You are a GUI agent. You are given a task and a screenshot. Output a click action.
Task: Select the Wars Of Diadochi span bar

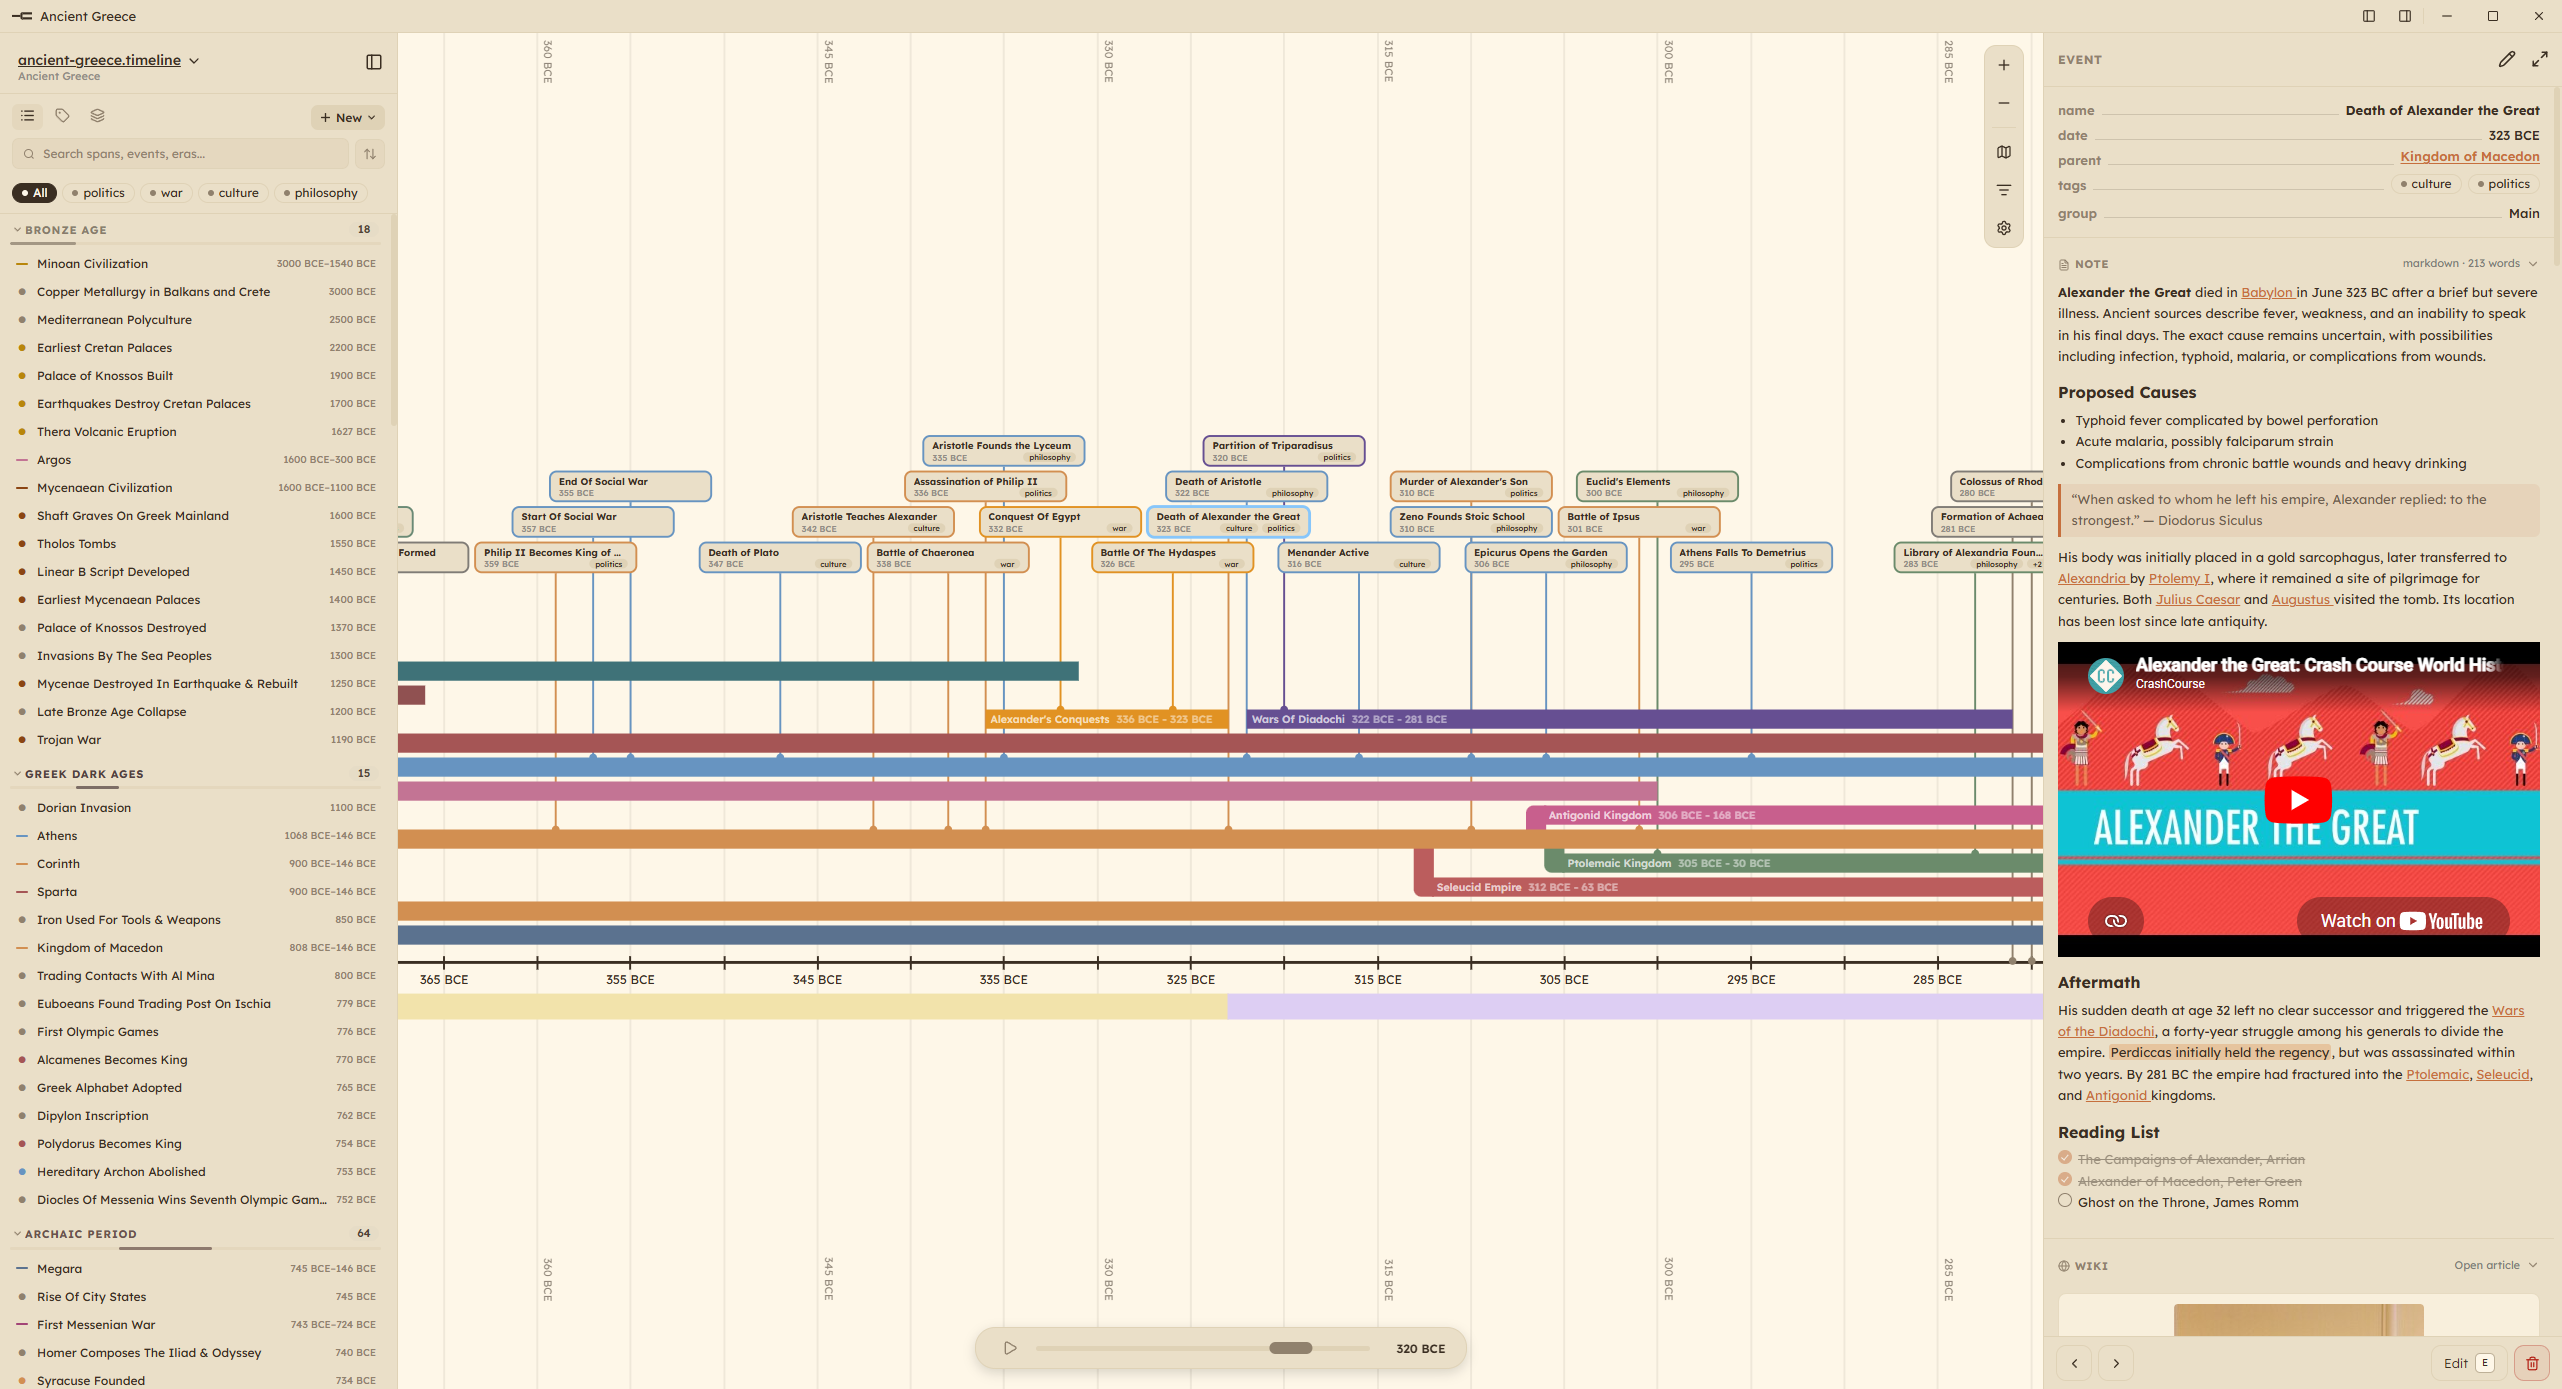coord(1629,719)
